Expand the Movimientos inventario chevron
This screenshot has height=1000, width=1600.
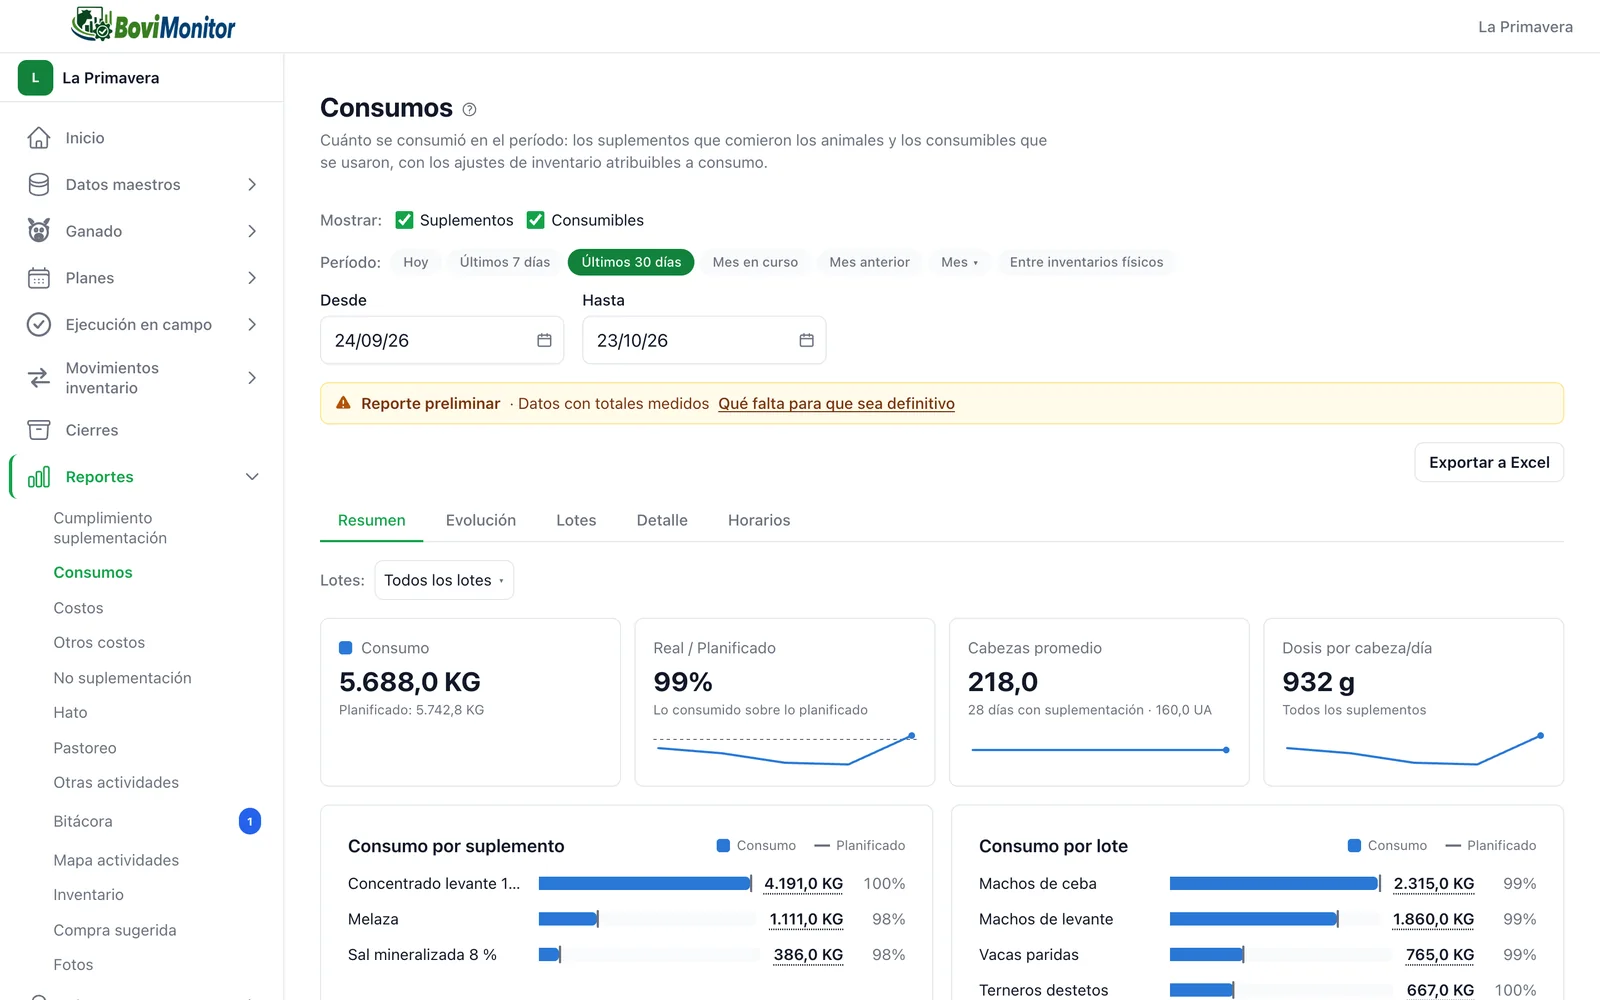coord(252,378)
